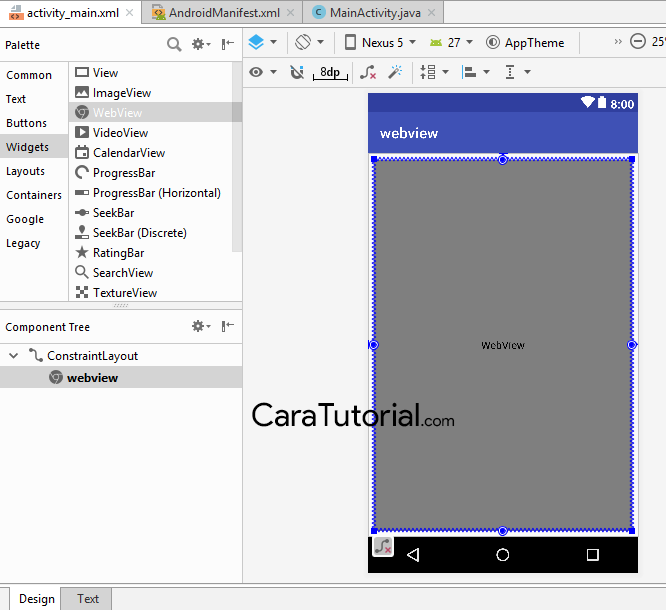Image resolution: width=666 pixels, height=610 pixels.
Task: Select the Google palette category
Action: [34, 219]
